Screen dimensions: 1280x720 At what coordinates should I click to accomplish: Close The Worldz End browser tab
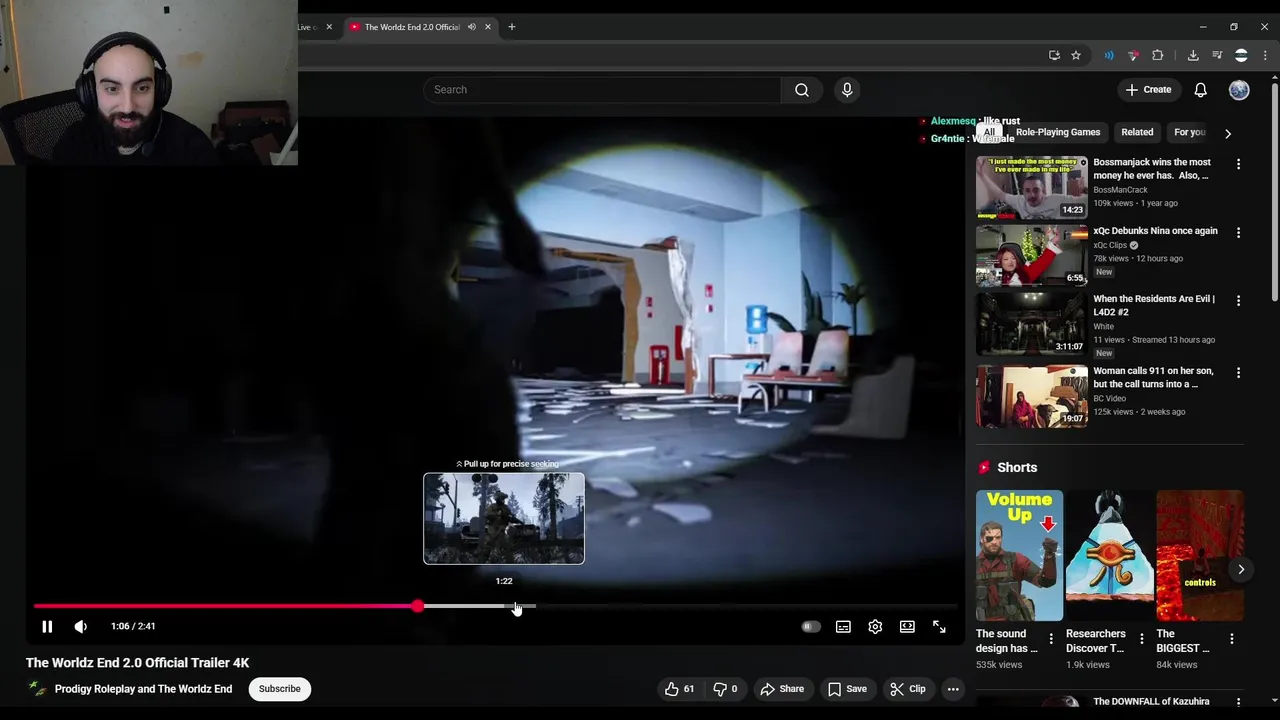click(488, 27)
